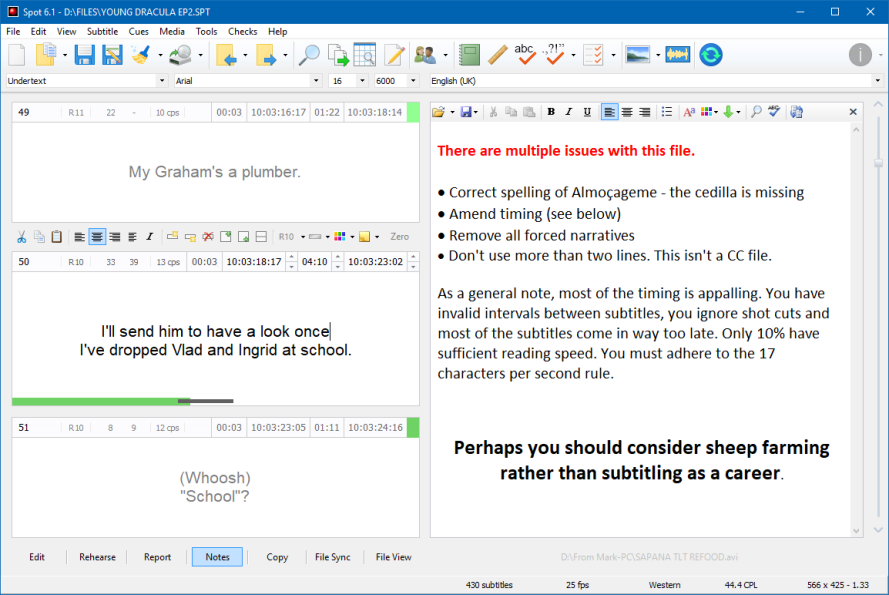This screenshot has height=595, width=889.
Task: Click the Rehearse button
Action: (x=97, y=557)
